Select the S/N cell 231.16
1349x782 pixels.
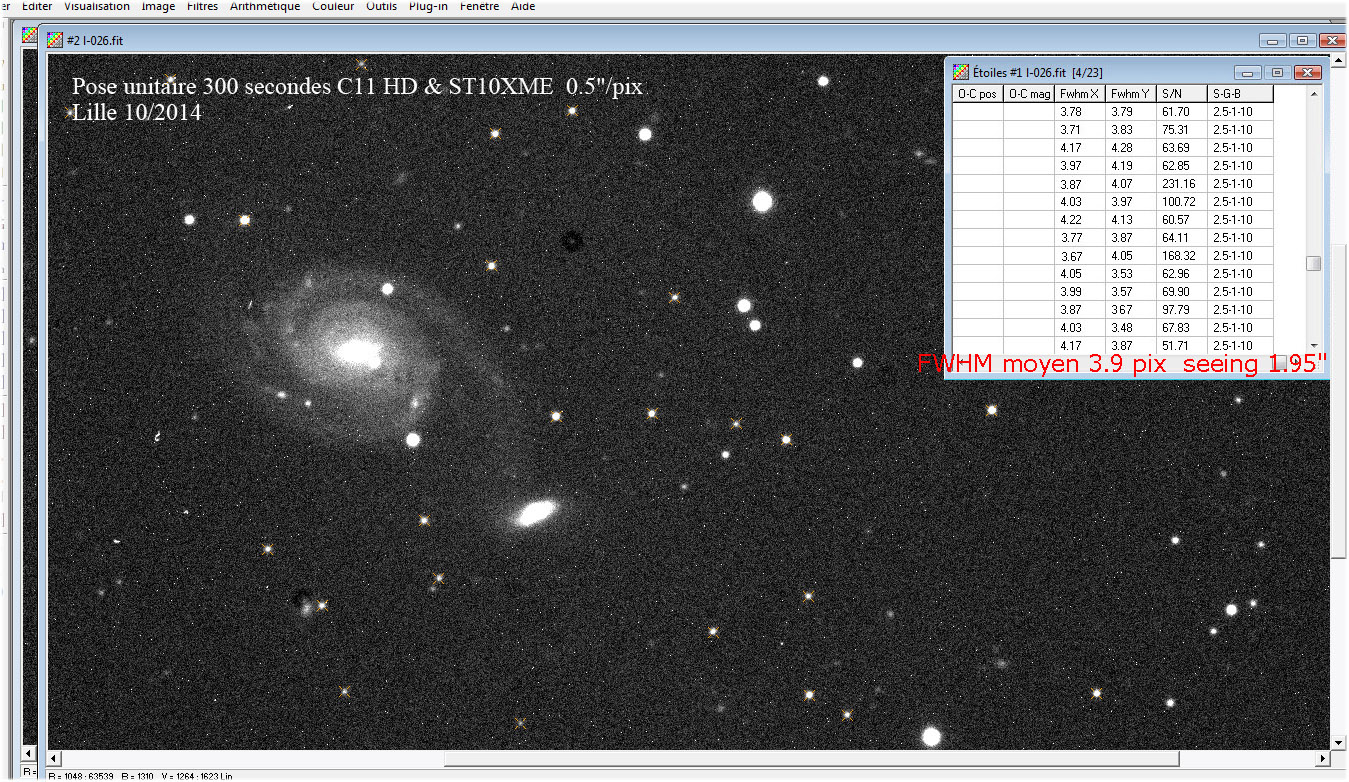coord(1183,184)
